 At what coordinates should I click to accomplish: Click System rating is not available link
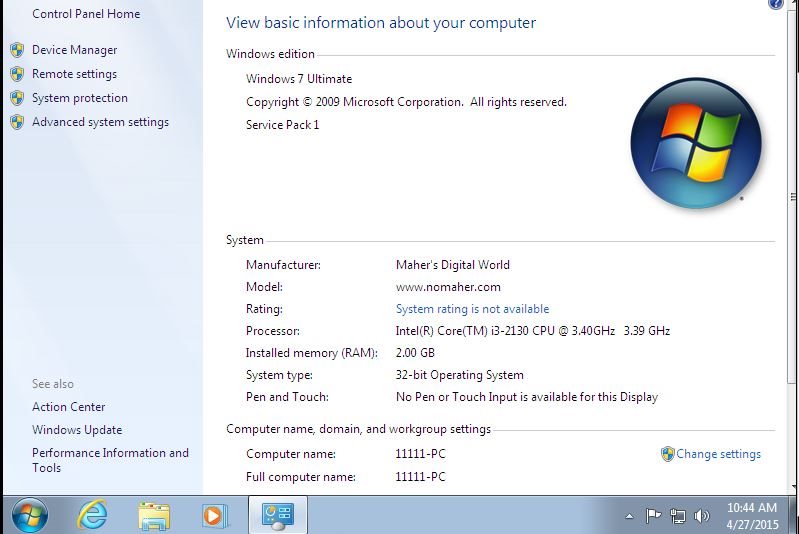click(x=472, y=309)
